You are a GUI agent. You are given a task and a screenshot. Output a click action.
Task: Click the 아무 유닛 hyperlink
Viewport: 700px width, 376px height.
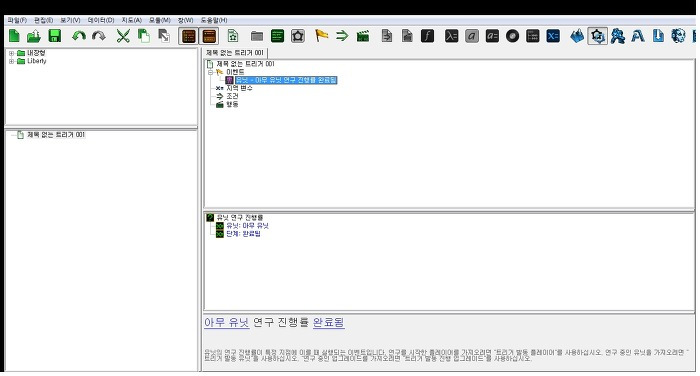pos(226,322)
